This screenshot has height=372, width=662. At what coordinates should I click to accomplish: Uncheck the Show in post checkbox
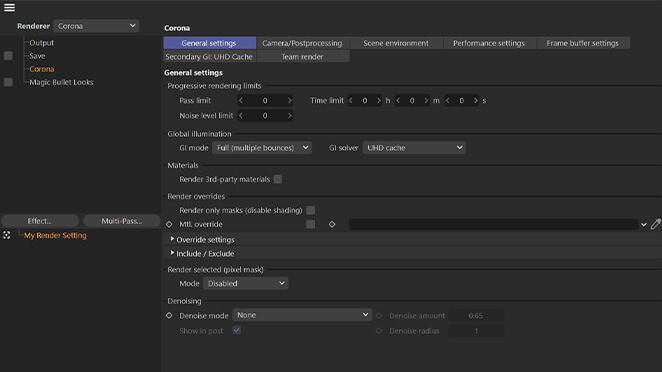237,330
